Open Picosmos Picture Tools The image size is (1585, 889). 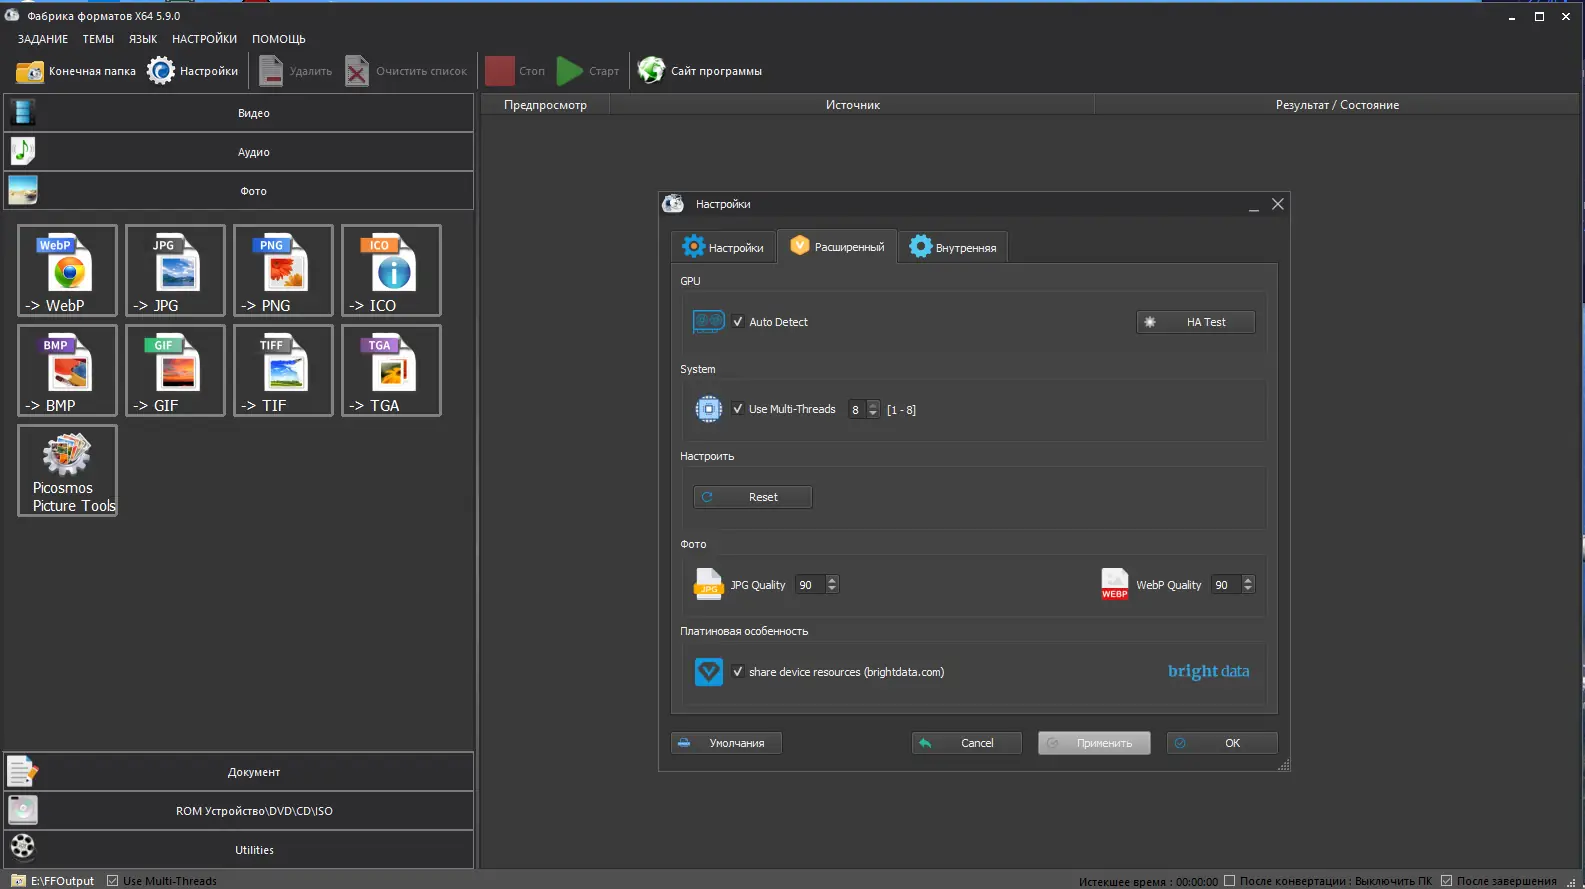(67, 470)
